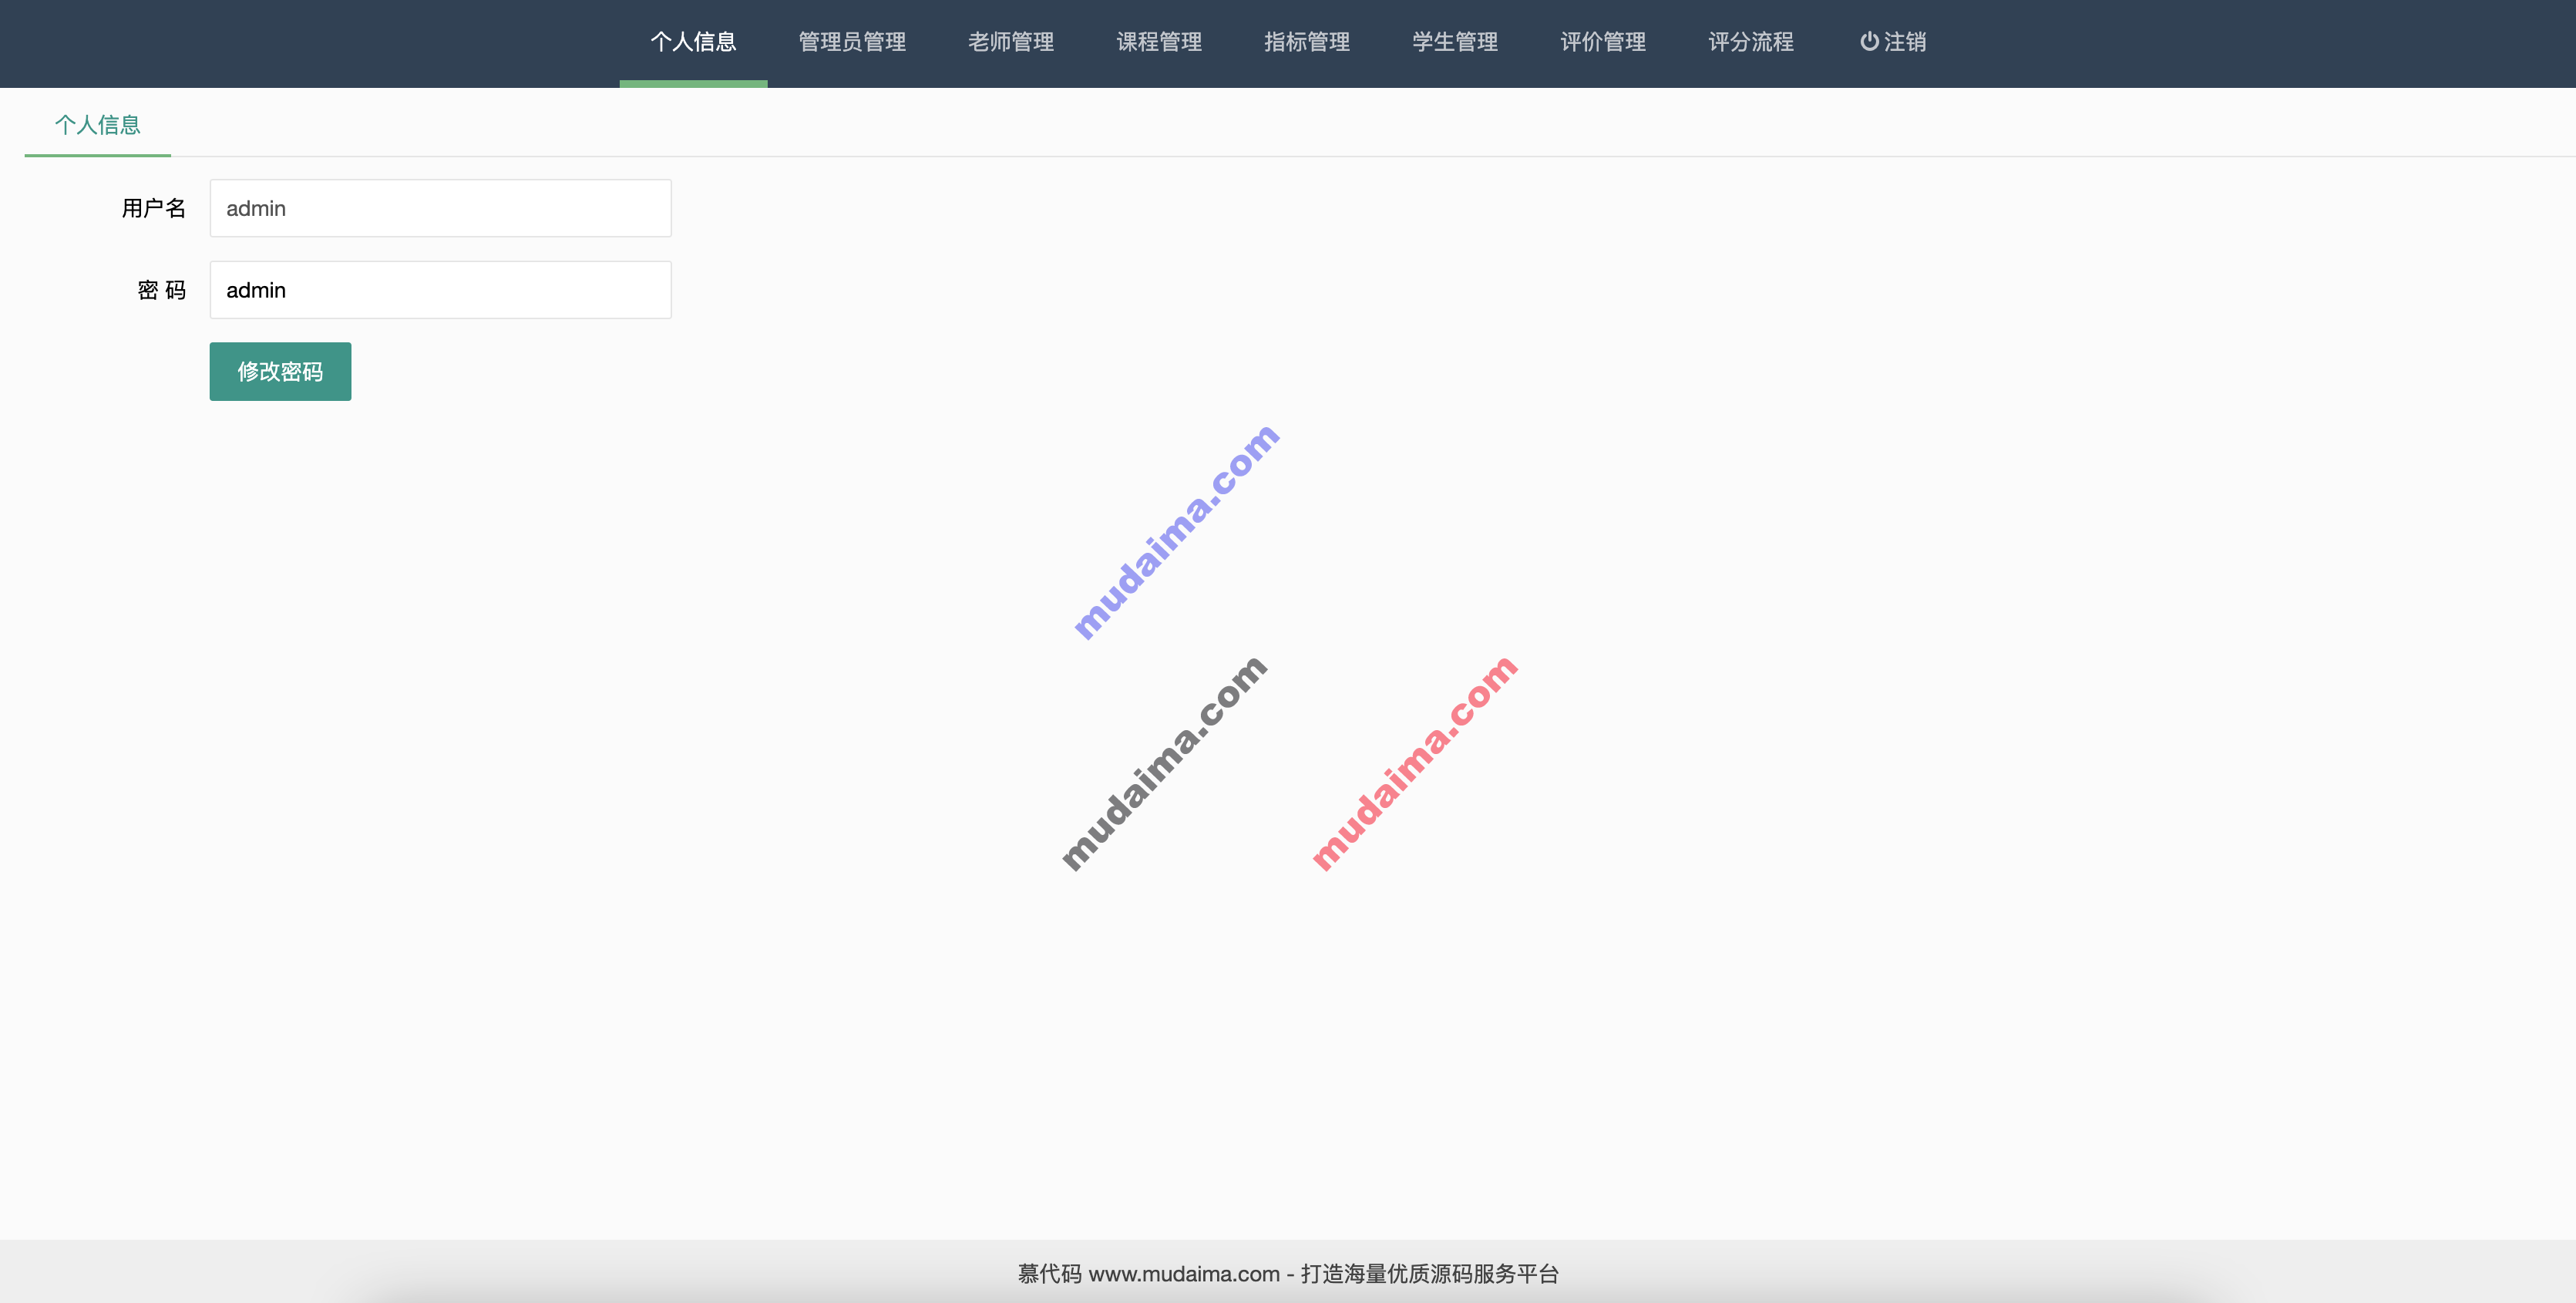Go to 评价管理 page
This screenshot has width=2576, height=1303.
tap(1603, 42)
